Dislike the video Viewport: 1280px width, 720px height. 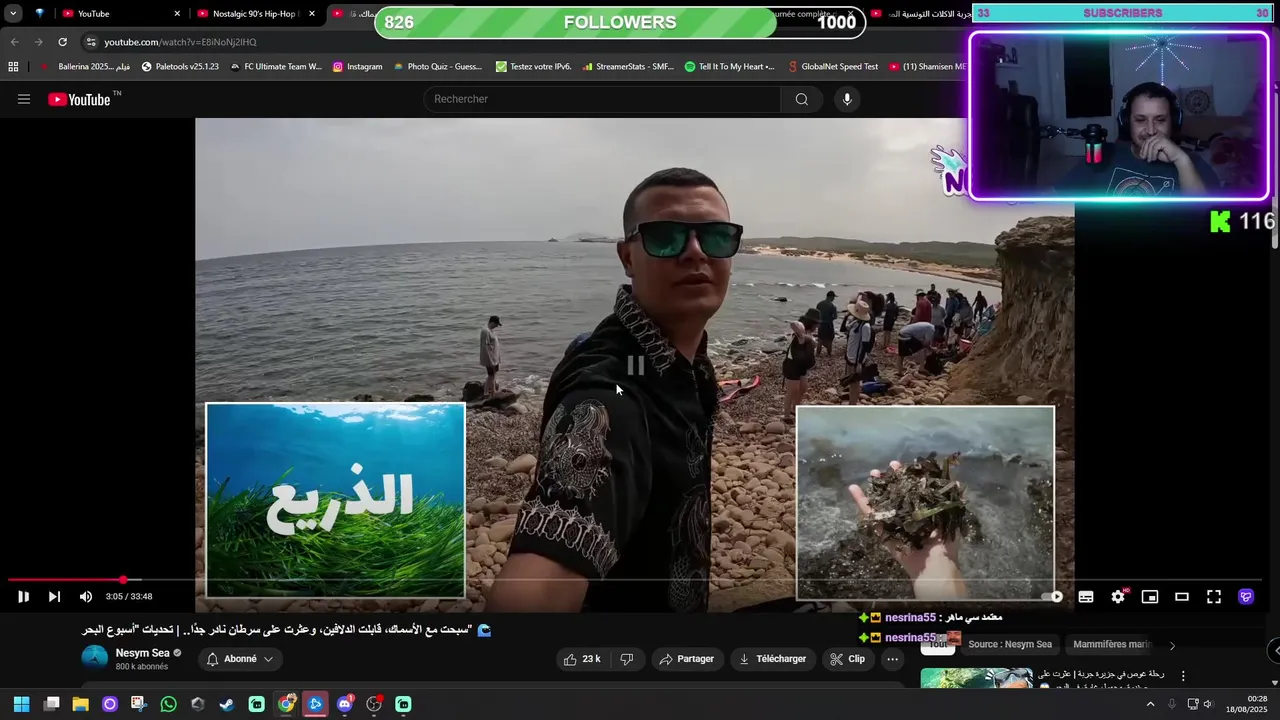(627, 659)
